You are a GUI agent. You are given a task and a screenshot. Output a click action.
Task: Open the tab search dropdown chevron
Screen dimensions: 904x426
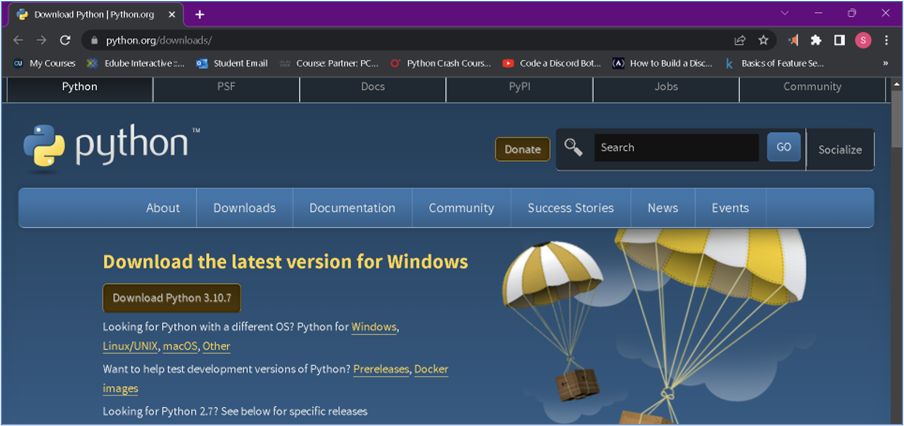pyautogui.click(x=785, y=13)
